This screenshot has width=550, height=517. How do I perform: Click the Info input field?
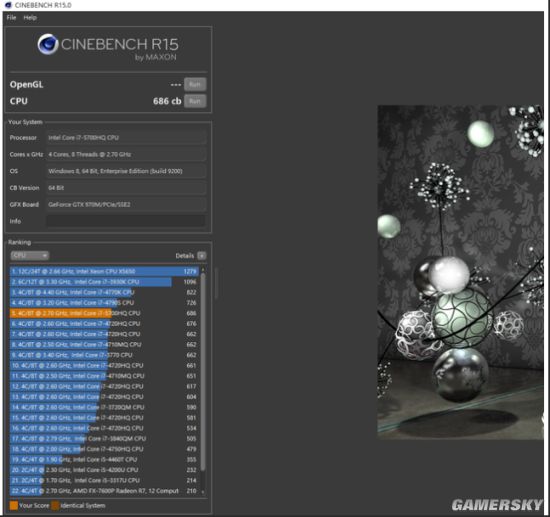coord(126,221)
